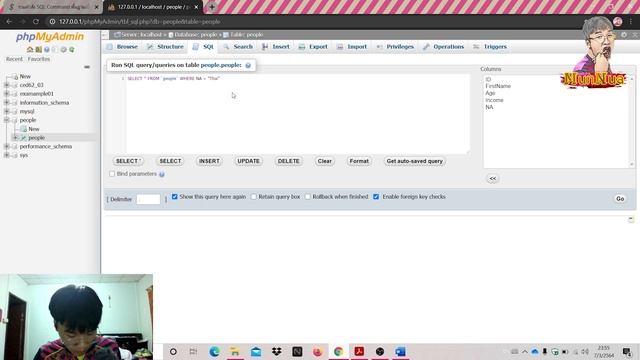
Task: Enable Bind parameters checkbox
Action: pos(112,174)
